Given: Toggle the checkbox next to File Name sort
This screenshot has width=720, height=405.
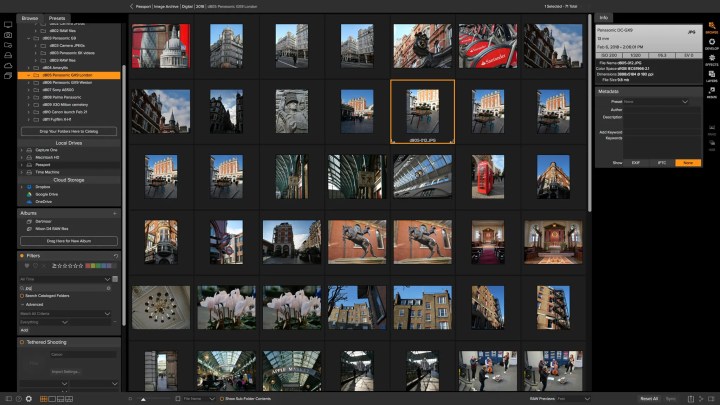Looking at the screenshot, I should click(178, 399).
